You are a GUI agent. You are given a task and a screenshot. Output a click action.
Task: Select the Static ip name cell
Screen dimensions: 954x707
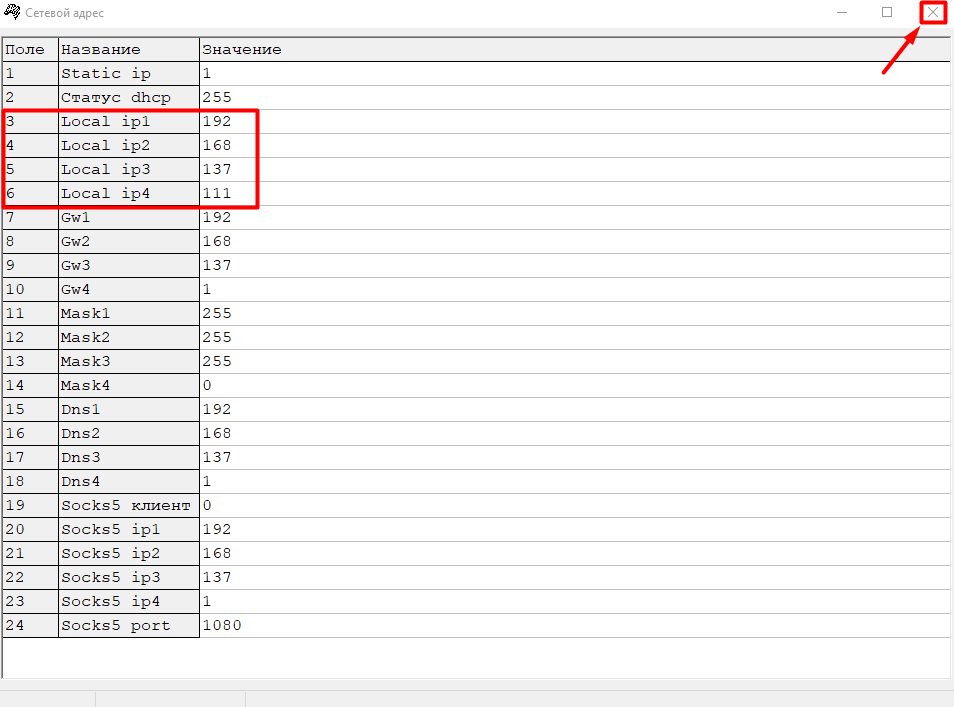pyautogui.click(x=129, y=74)
